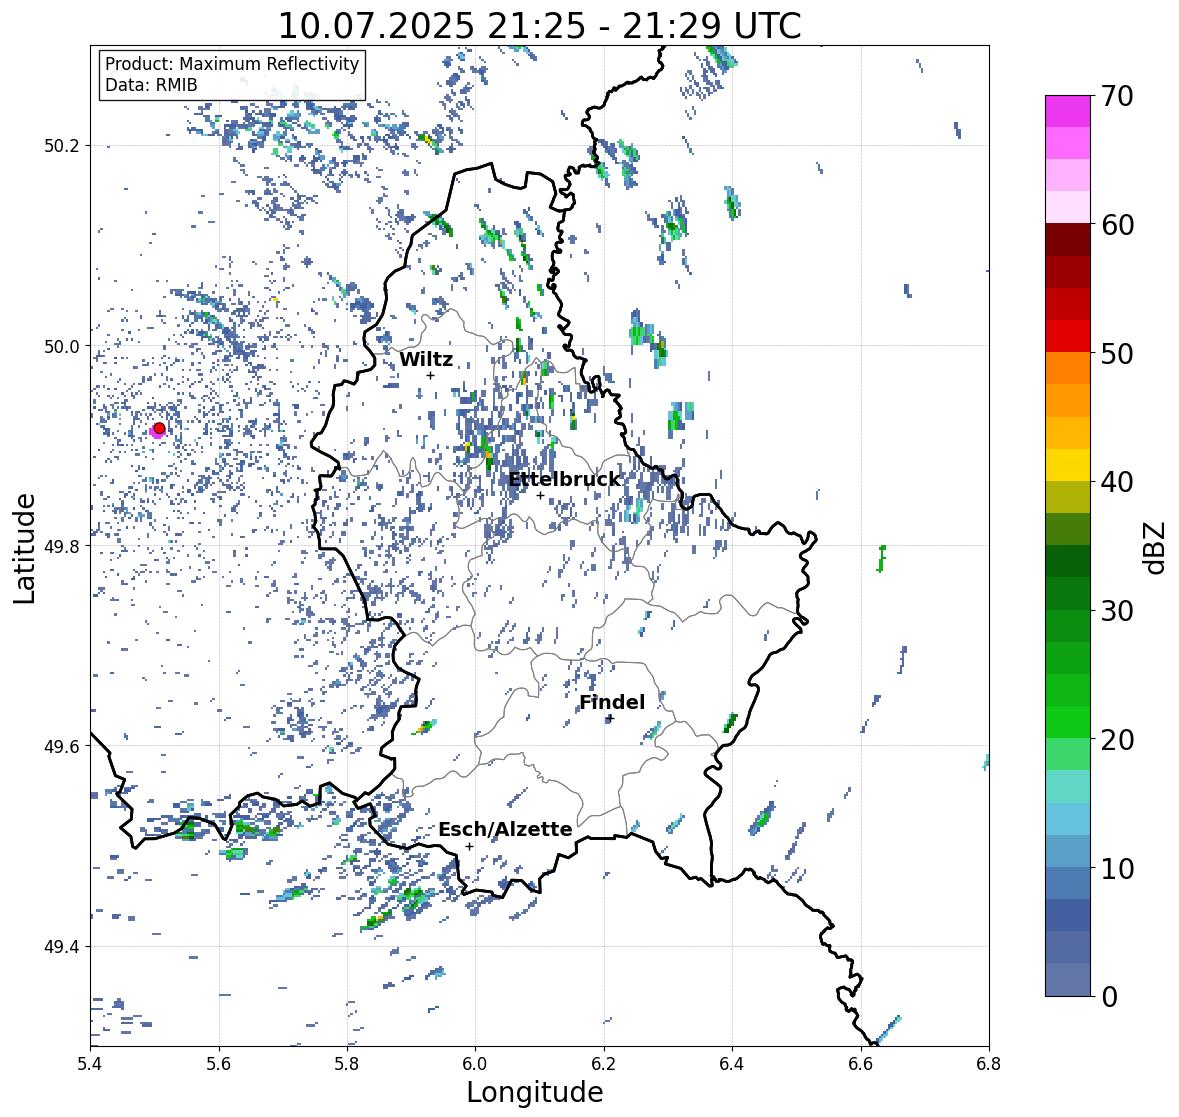Click 'Product: Maximum Reflectivity' text

coord(232,64)
